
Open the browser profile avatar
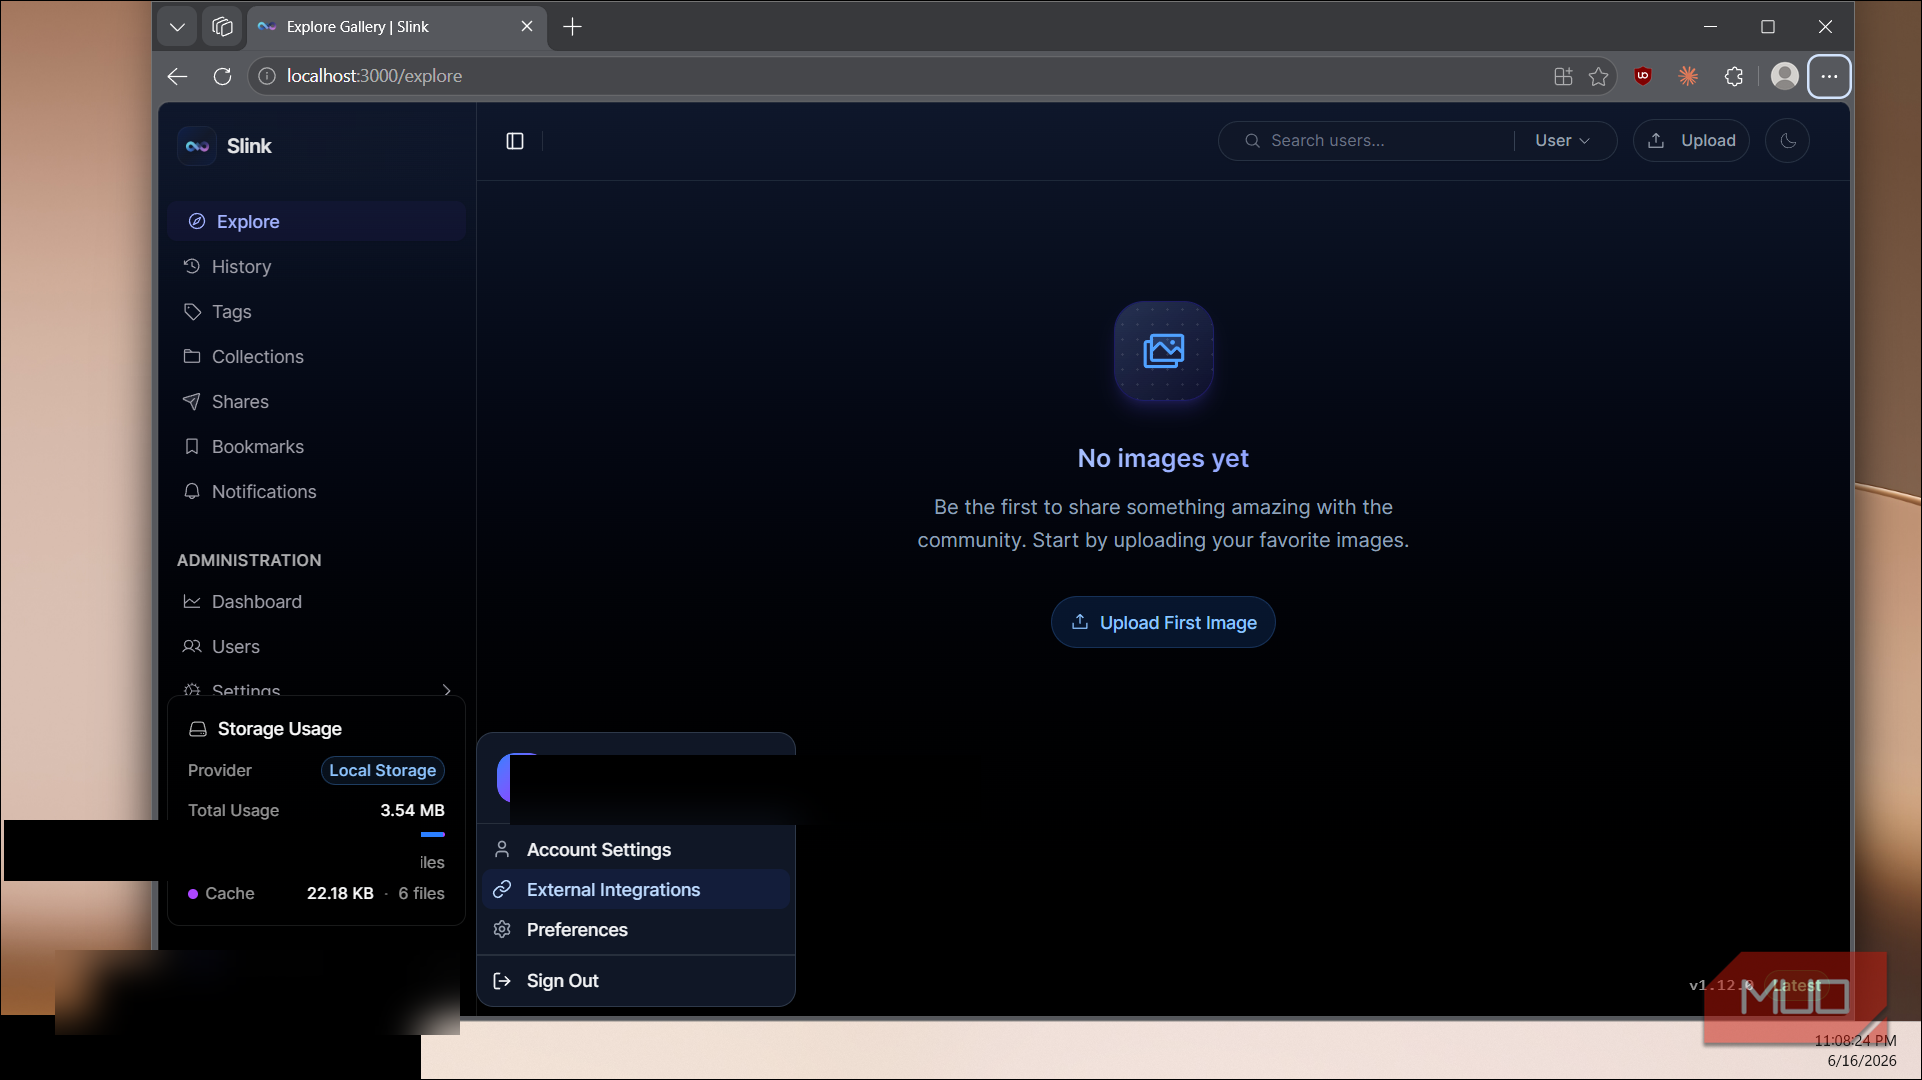click(x=1784, y=76)
